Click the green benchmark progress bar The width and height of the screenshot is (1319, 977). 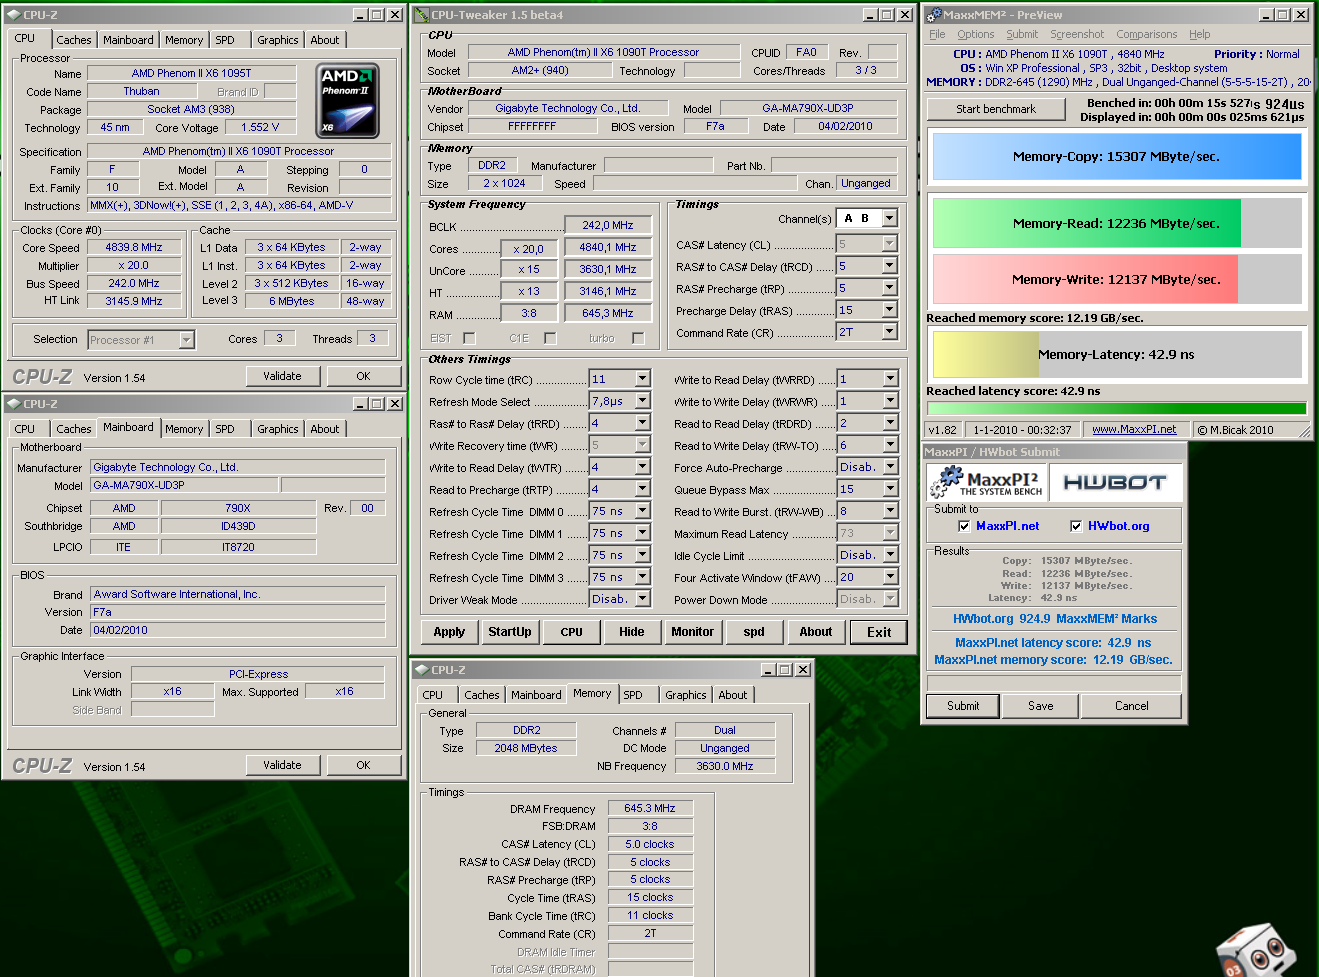(x=1117, y=408)
